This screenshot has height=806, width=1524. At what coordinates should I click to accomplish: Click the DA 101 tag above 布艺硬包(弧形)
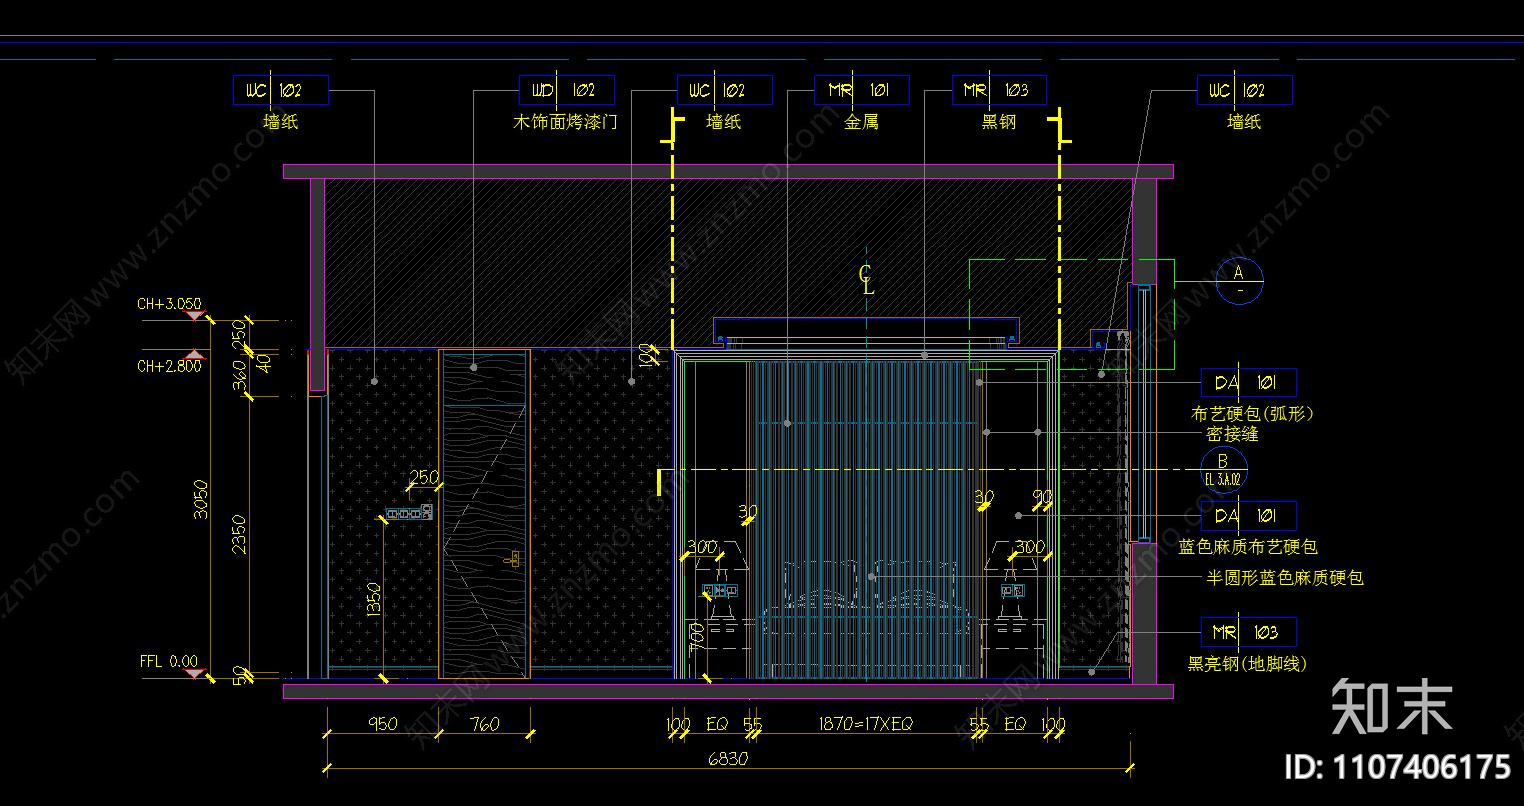pos(1248,383)
